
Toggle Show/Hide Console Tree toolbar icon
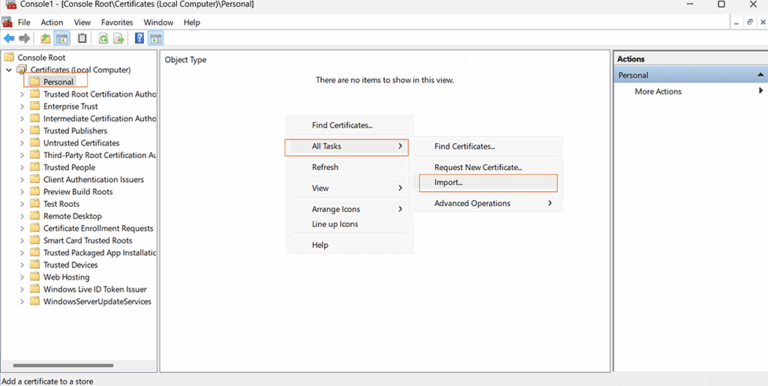click(x=62, y=38)
